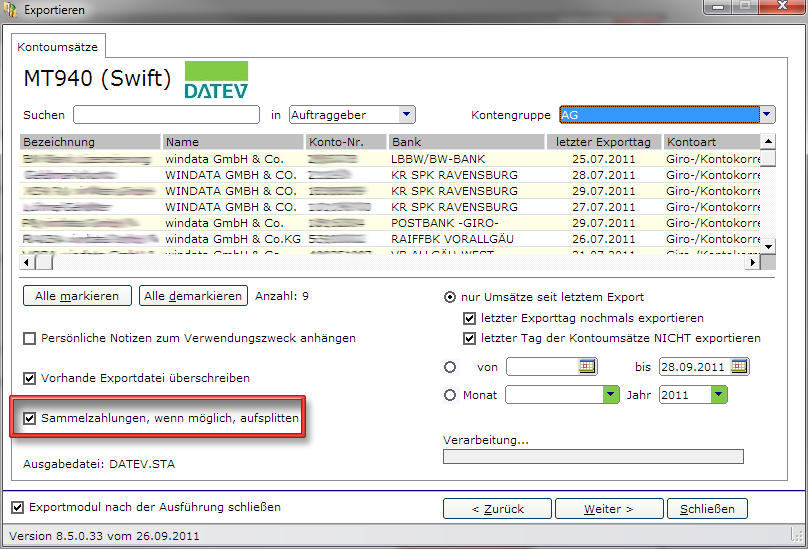
Task: Click horizontal scroll-left arrow
Action: [27, 262]
